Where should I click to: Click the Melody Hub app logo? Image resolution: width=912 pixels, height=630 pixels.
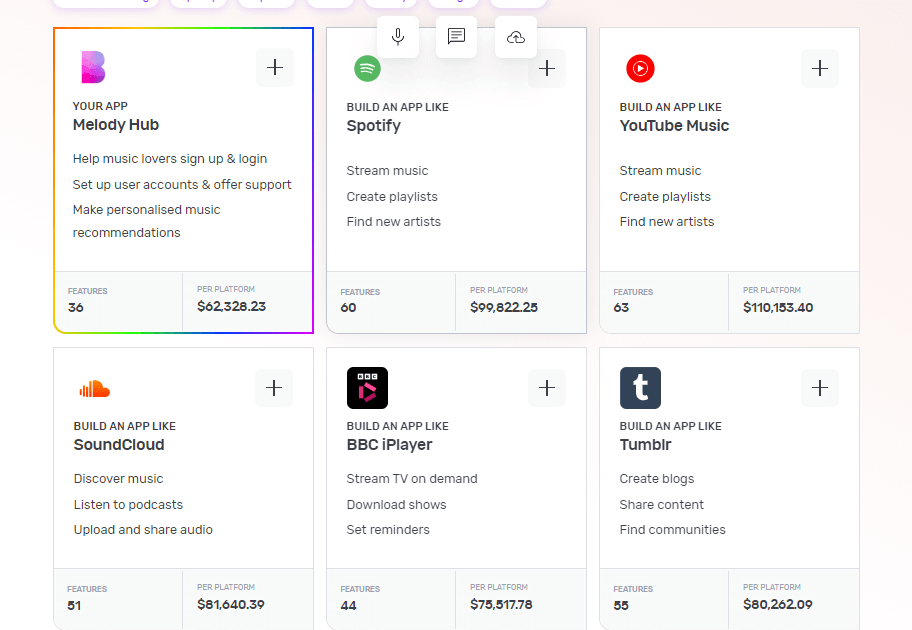(x=93, y=67)
